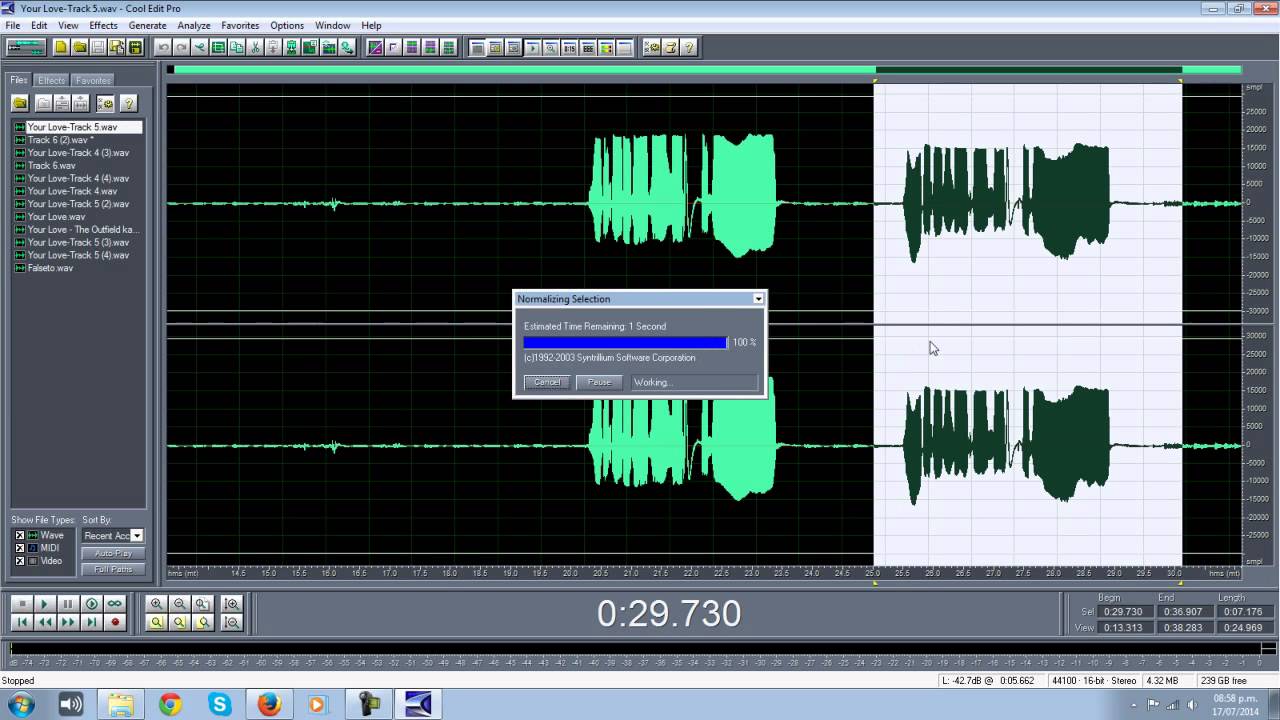Viewport: 1280px width, 720px height.
Task: Pause playback with the pause button
Action: (x=68, y=604)
